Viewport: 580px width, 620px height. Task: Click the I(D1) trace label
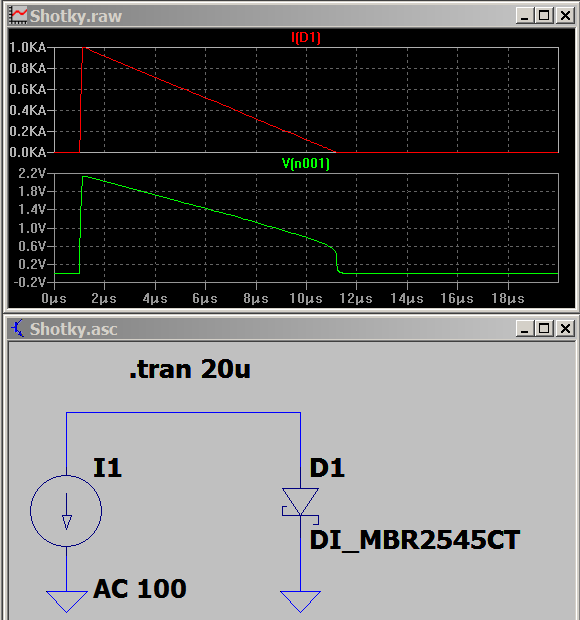tap(306, 38)
